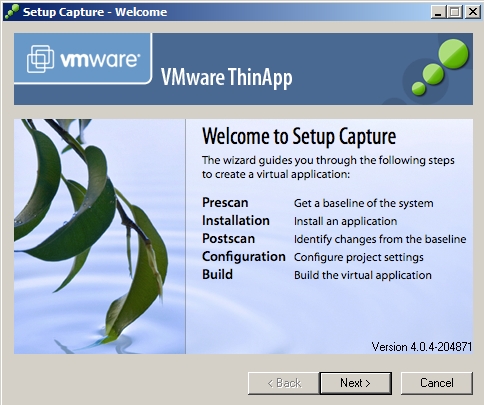Image resolution: width=484 pixels, height=405 pixels.
Task: Click 'Install an application' description
Action: (x=345, y=221)
